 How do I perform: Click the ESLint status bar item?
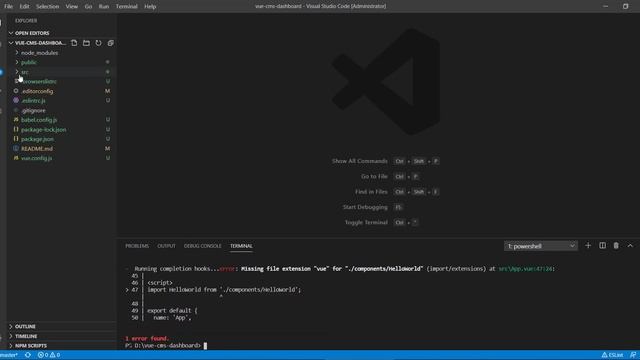(612, 355)
